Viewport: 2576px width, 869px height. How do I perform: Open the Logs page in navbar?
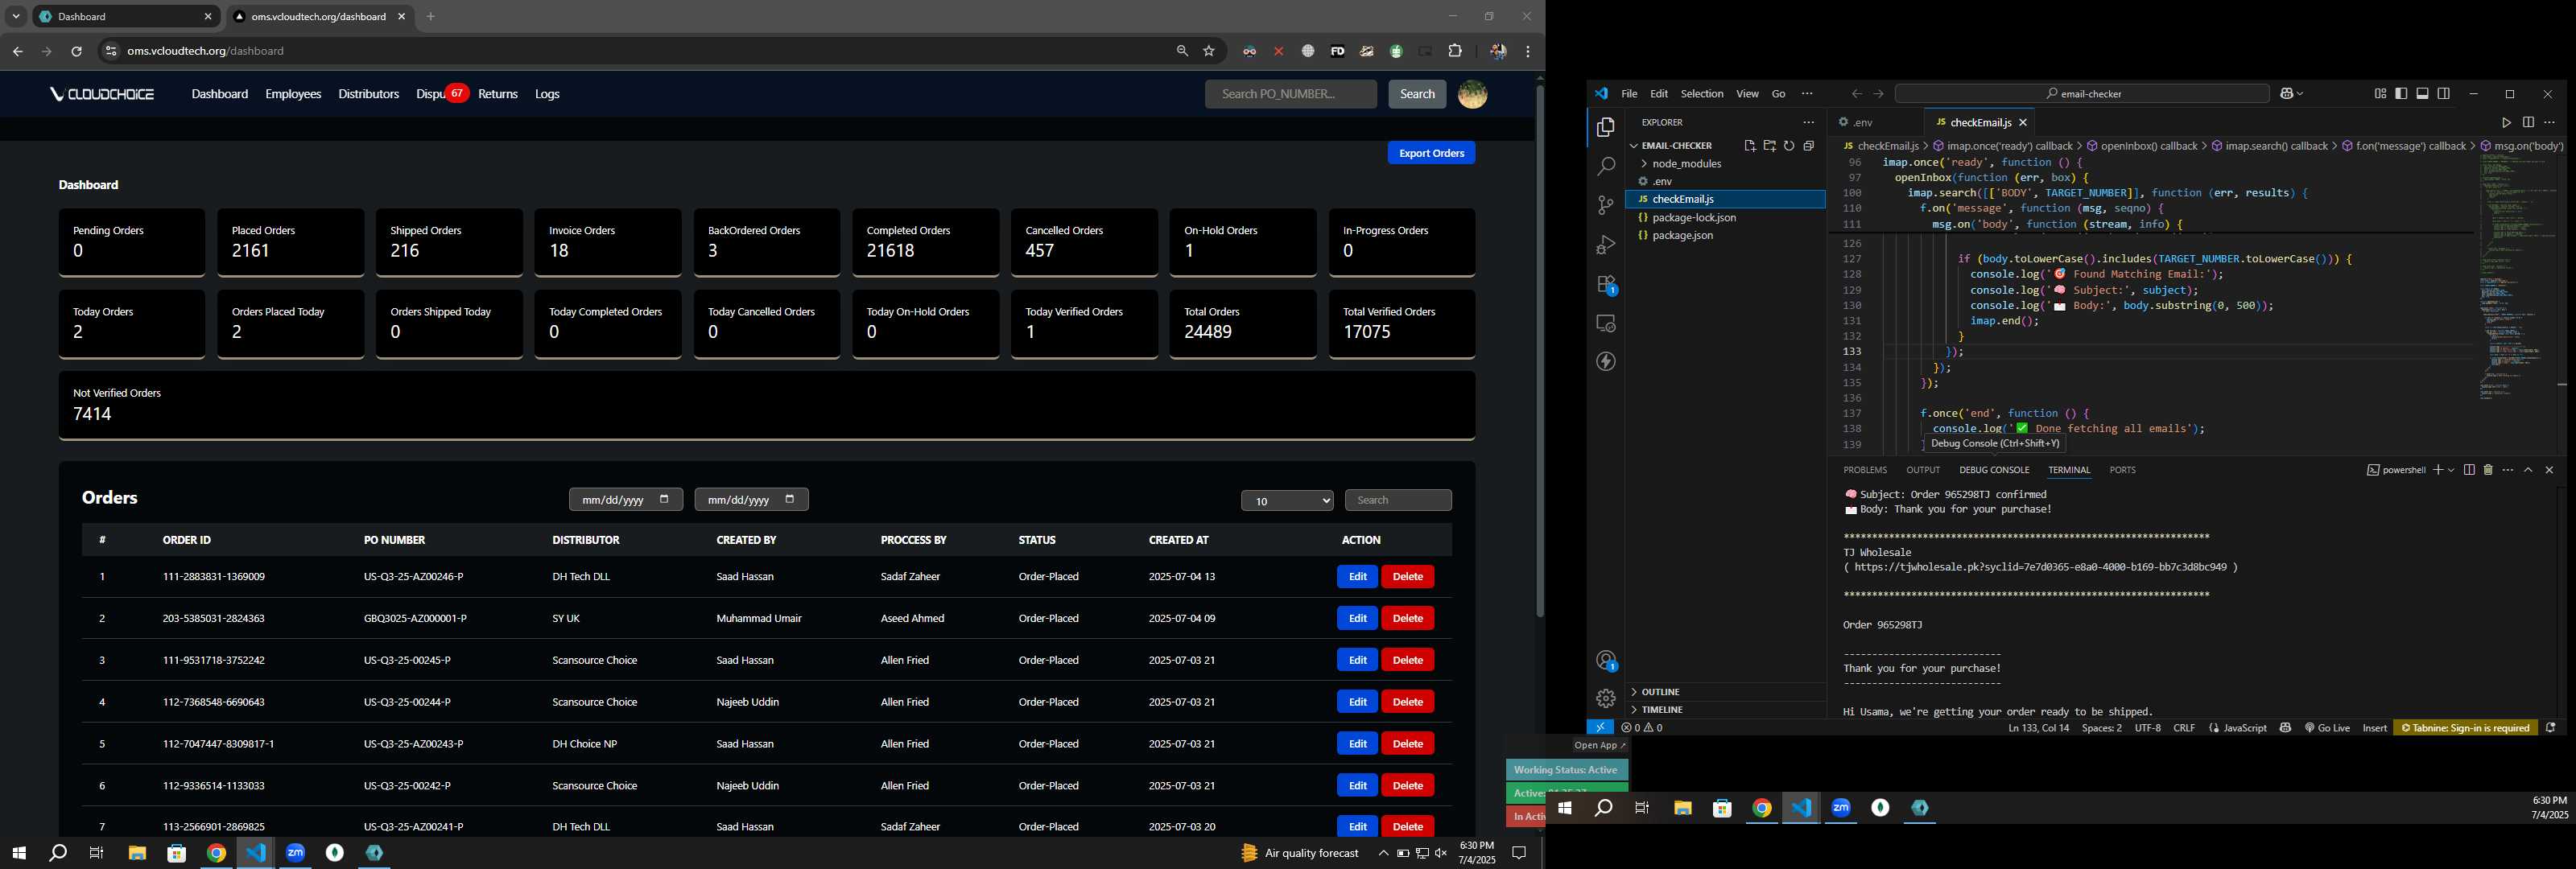(x=547, y=94)
